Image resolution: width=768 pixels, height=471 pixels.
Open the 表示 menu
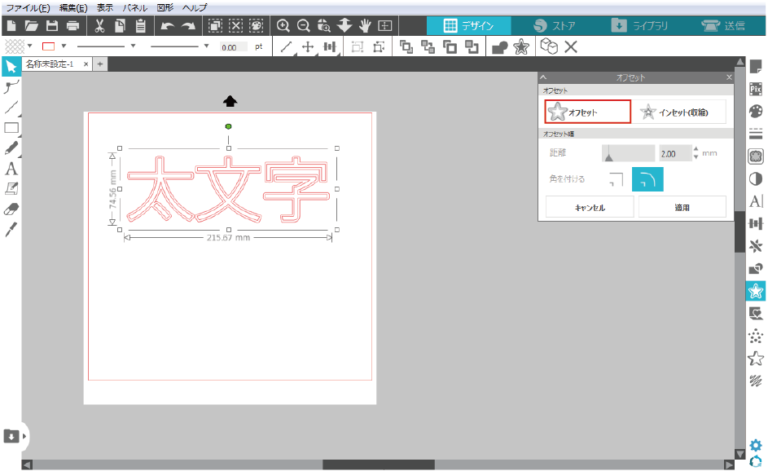click(105, 8)
